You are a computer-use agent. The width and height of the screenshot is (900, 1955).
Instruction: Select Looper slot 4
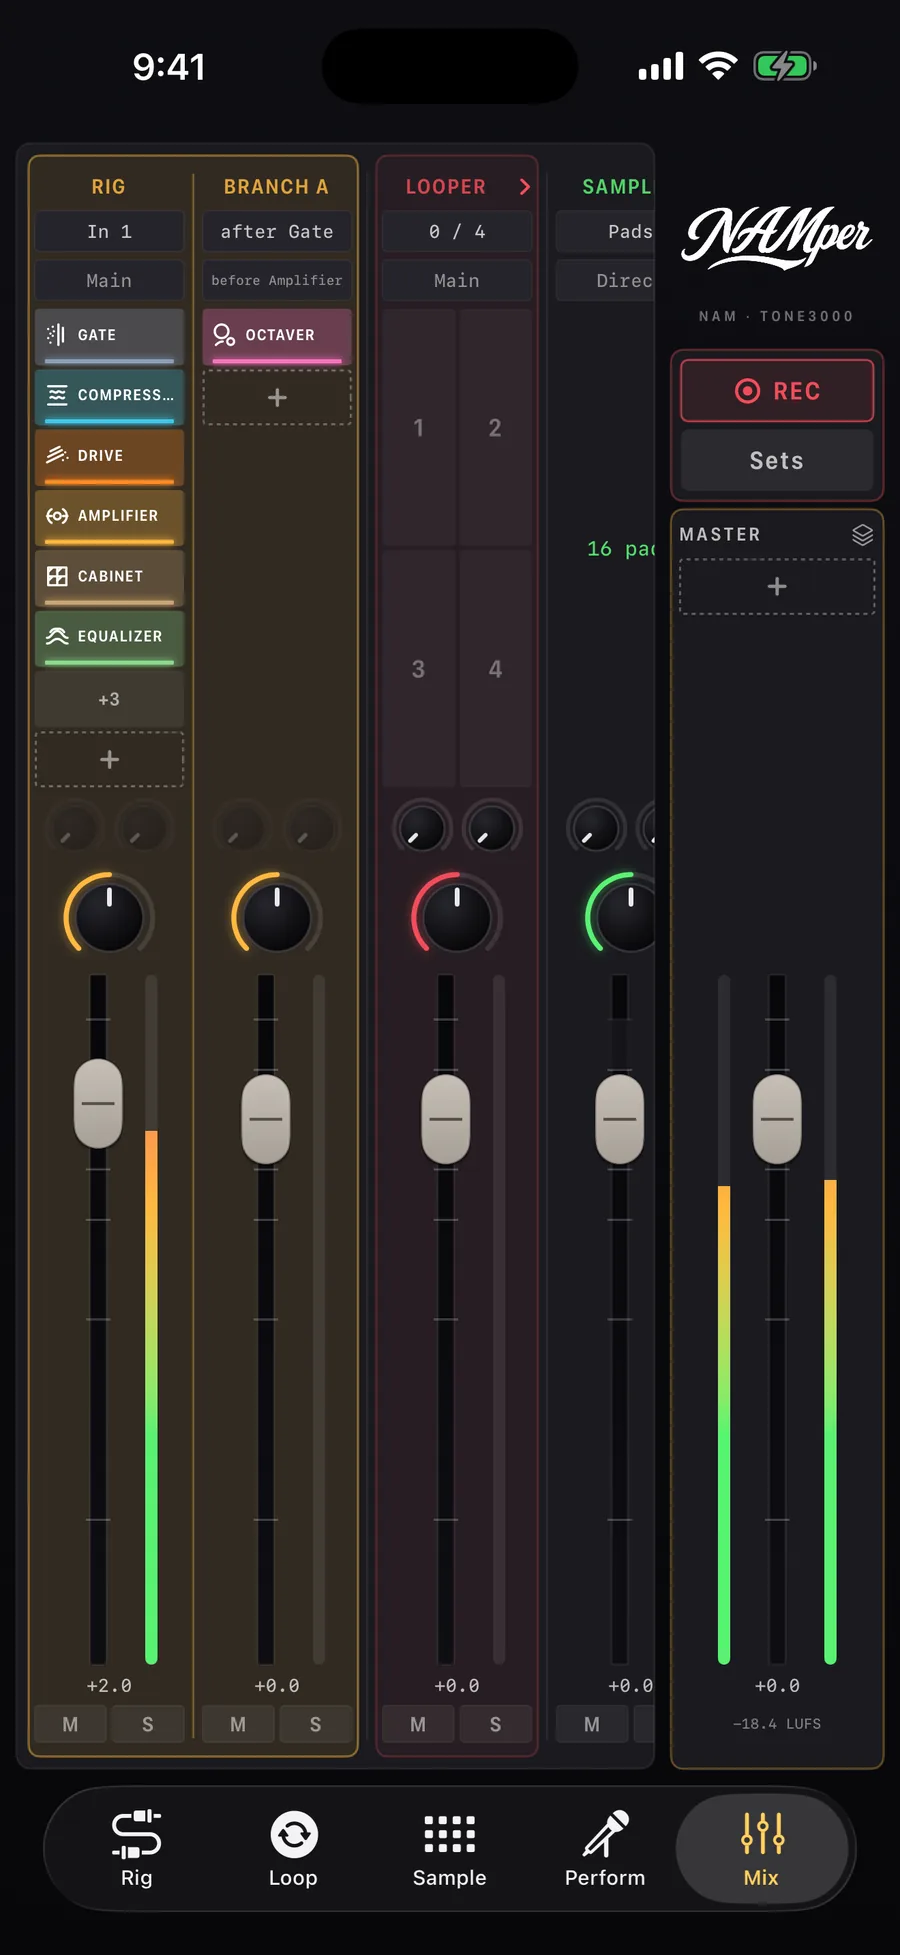[495, 669]
